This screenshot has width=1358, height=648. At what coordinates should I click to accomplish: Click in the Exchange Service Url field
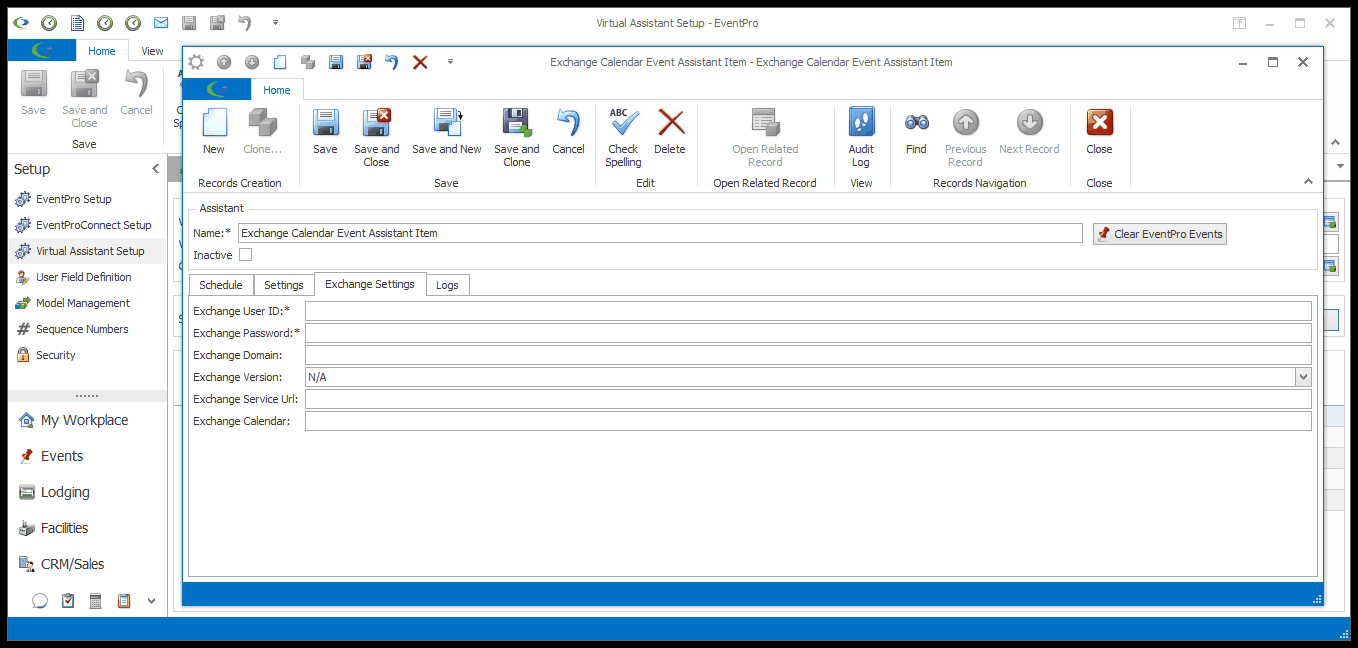tap(808, 399)
